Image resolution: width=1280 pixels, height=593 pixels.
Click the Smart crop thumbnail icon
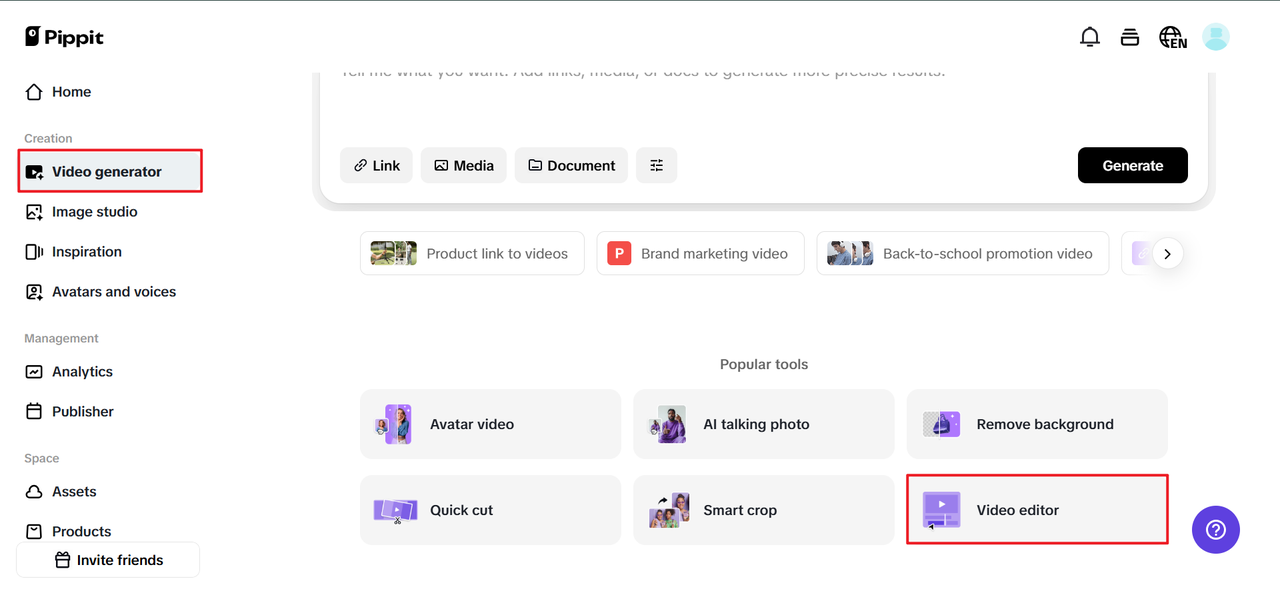pos(668,510)
